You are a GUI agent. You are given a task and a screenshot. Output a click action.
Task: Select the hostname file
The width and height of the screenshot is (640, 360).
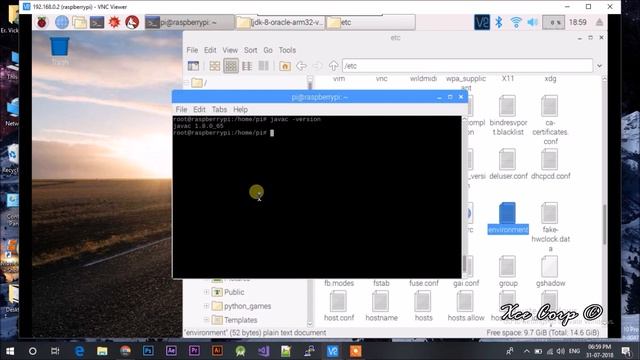(381, 306)
